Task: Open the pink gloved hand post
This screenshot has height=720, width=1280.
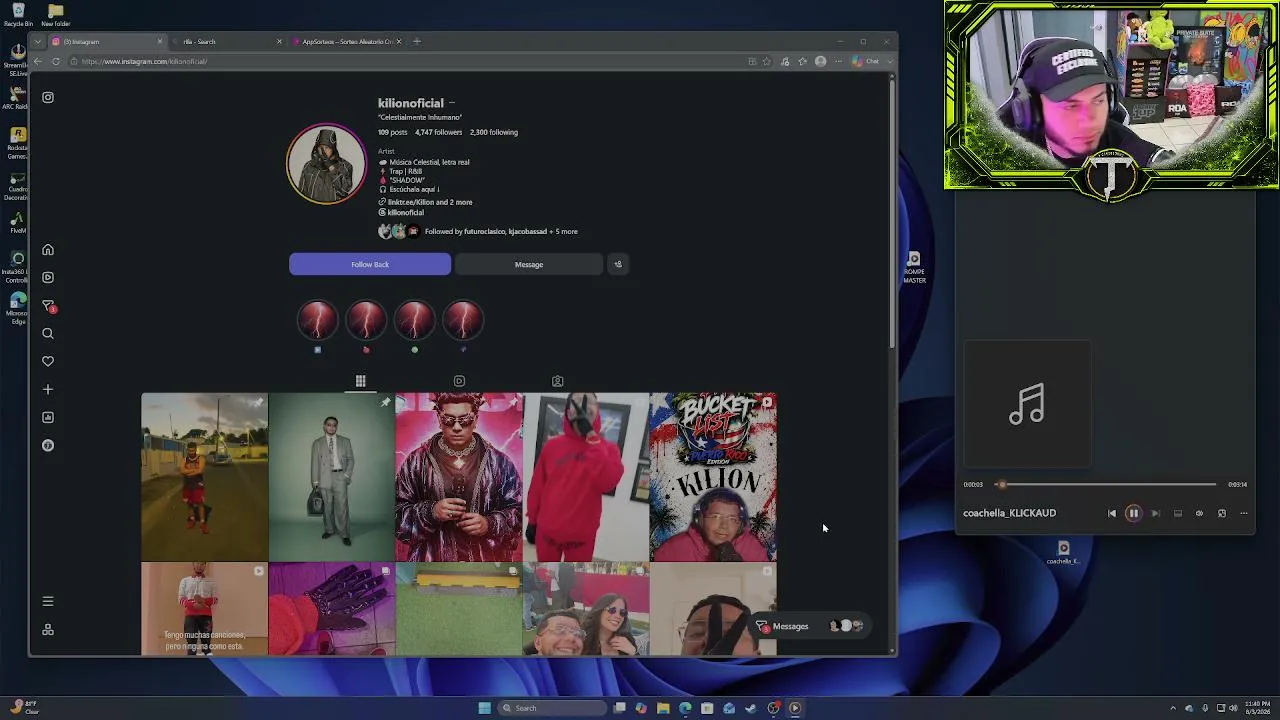Action: coord(332,609)
